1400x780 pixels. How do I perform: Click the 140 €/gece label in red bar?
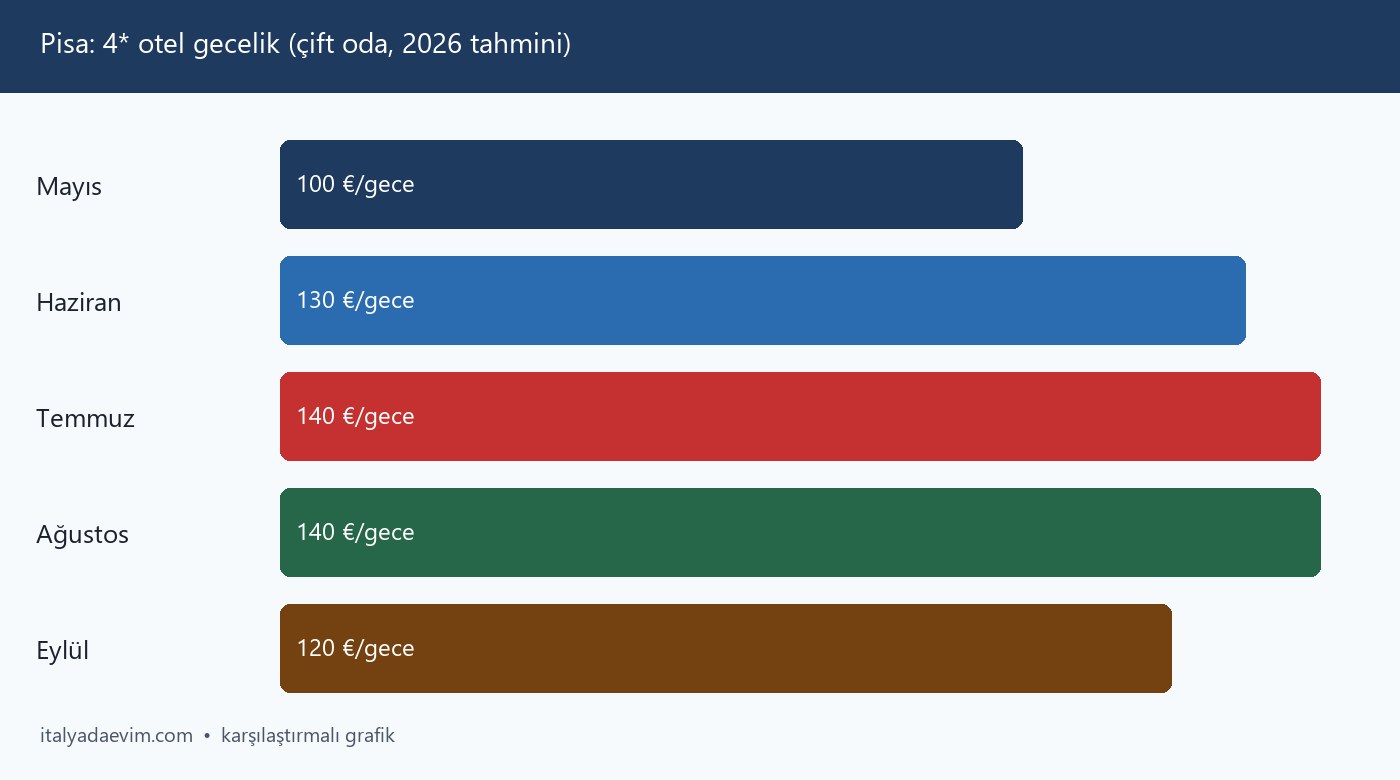tap(355, 417)
